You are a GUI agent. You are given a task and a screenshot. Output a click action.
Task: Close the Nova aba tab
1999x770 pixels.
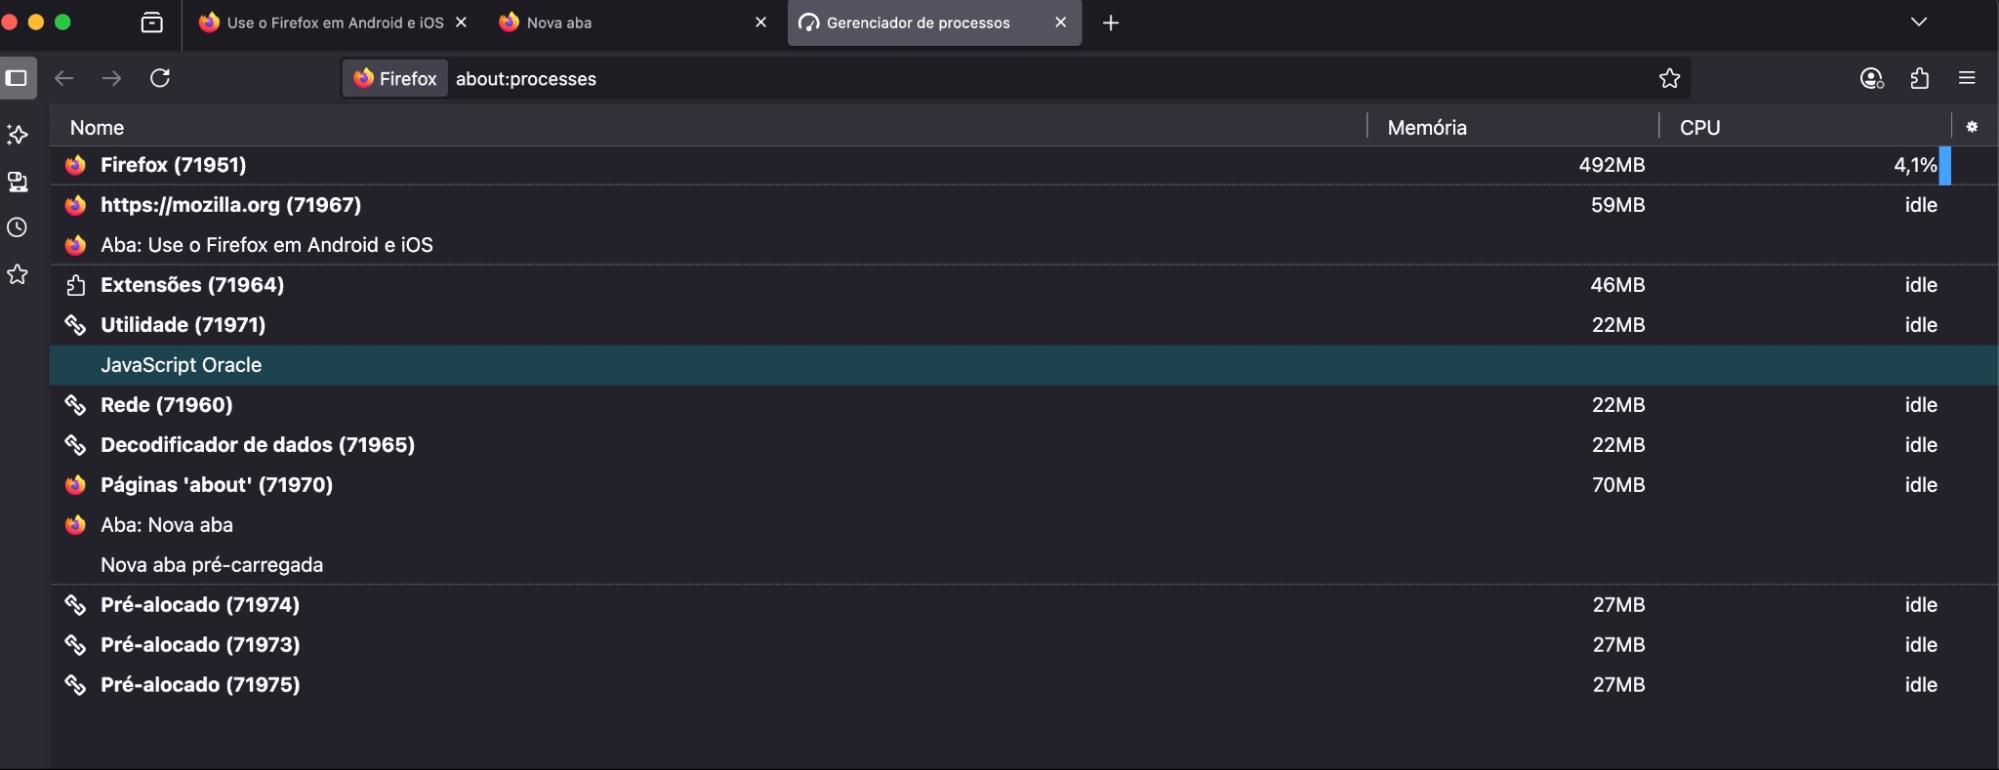click(760, 22)
